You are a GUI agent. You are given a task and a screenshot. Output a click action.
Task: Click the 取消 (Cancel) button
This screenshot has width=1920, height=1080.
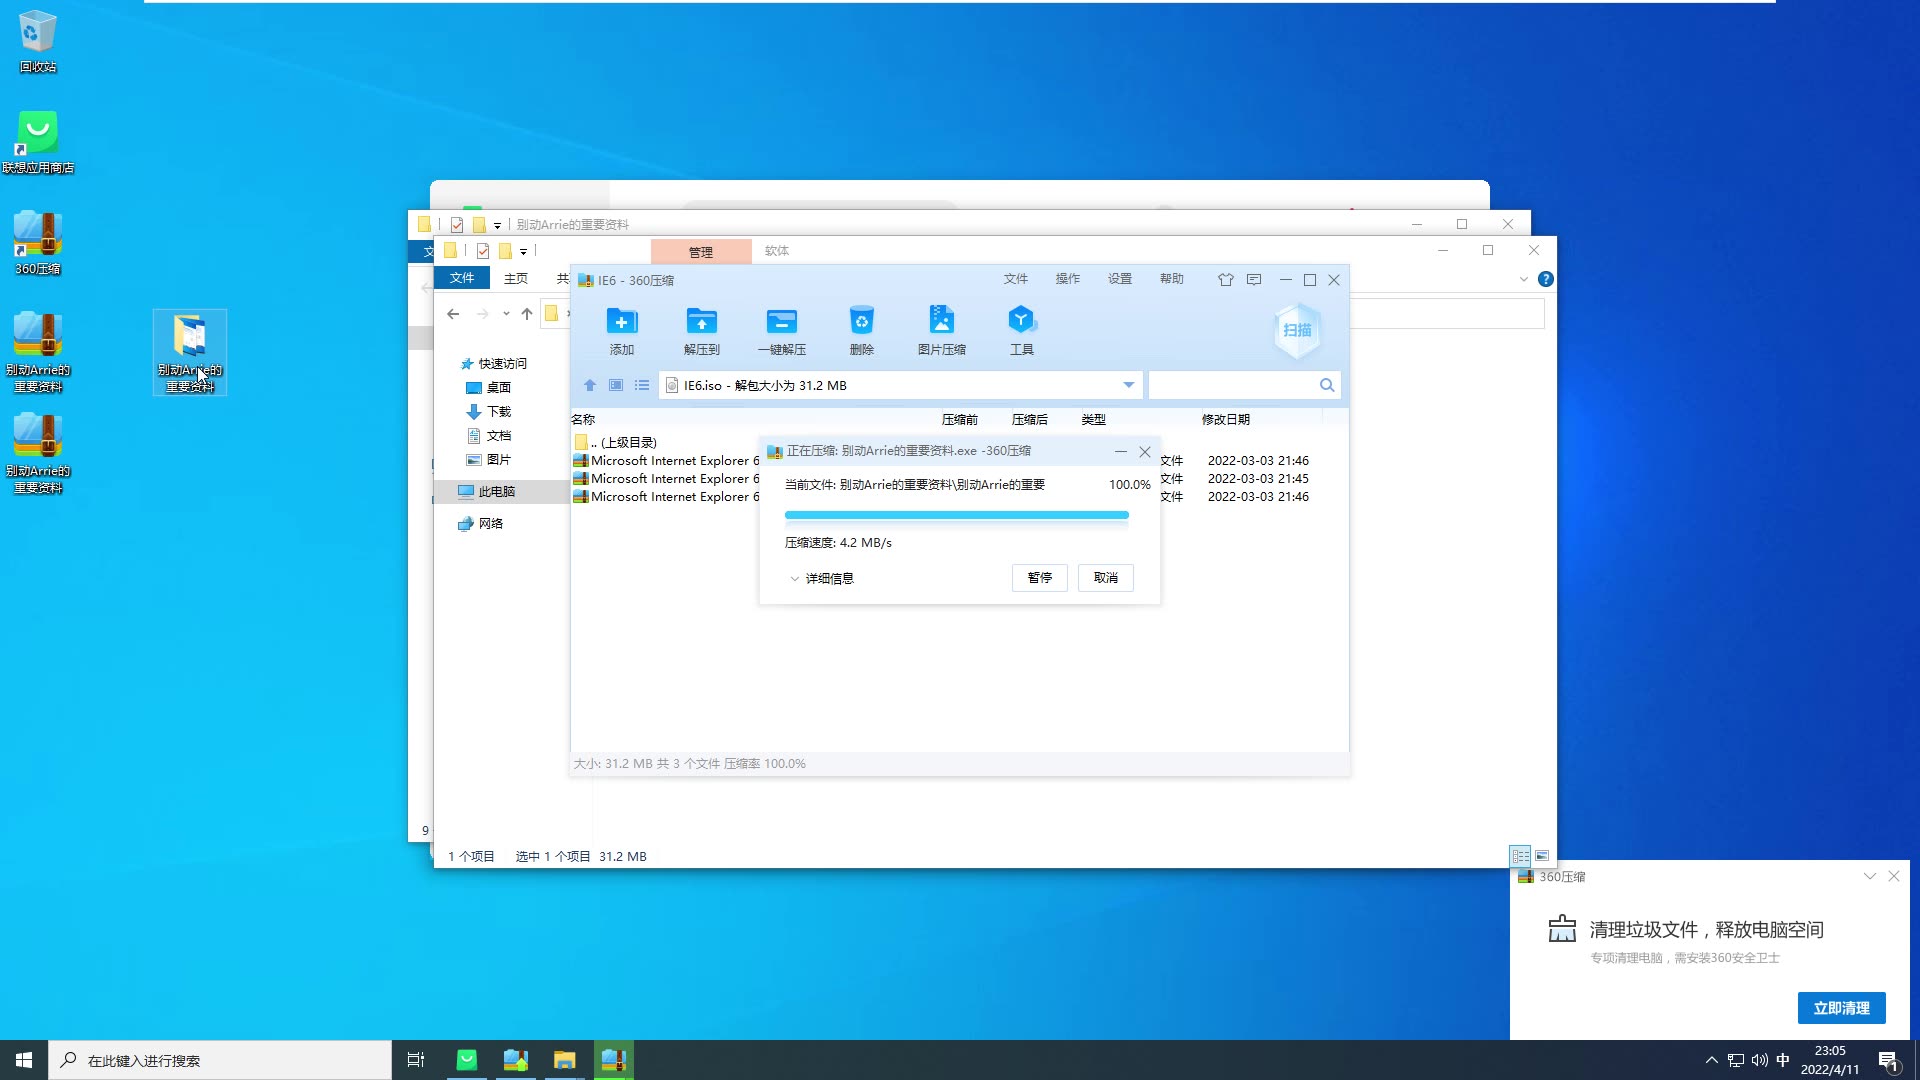tap(1106, 578)
